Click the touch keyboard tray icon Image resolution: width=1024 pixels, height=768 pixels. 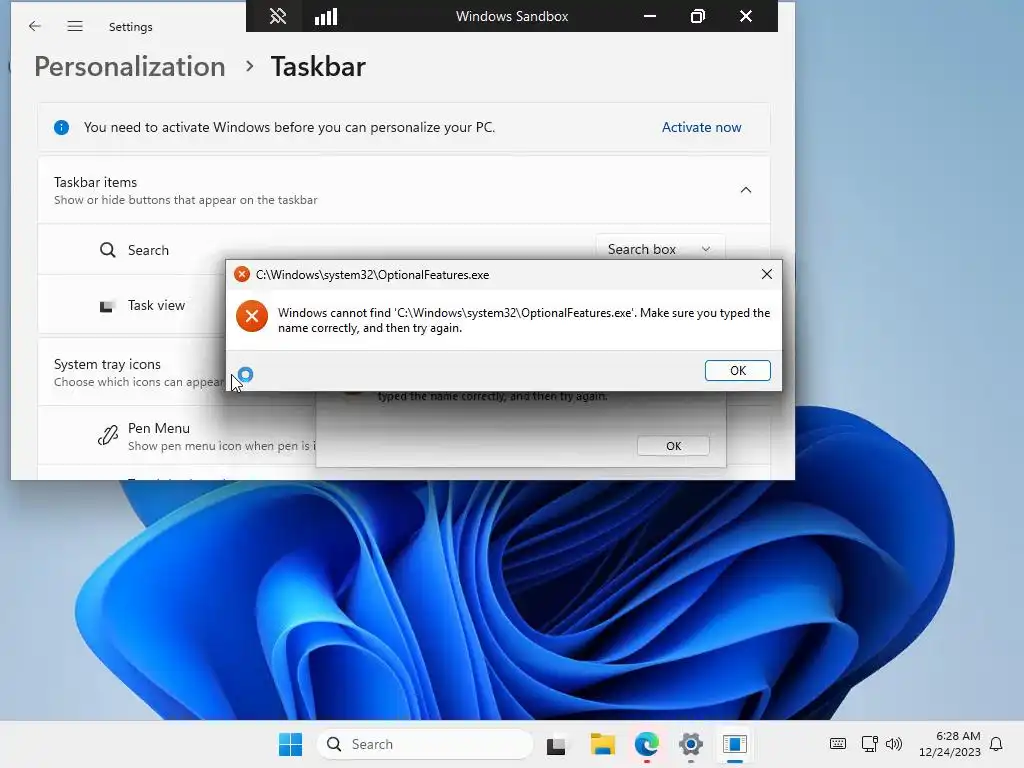838,744
